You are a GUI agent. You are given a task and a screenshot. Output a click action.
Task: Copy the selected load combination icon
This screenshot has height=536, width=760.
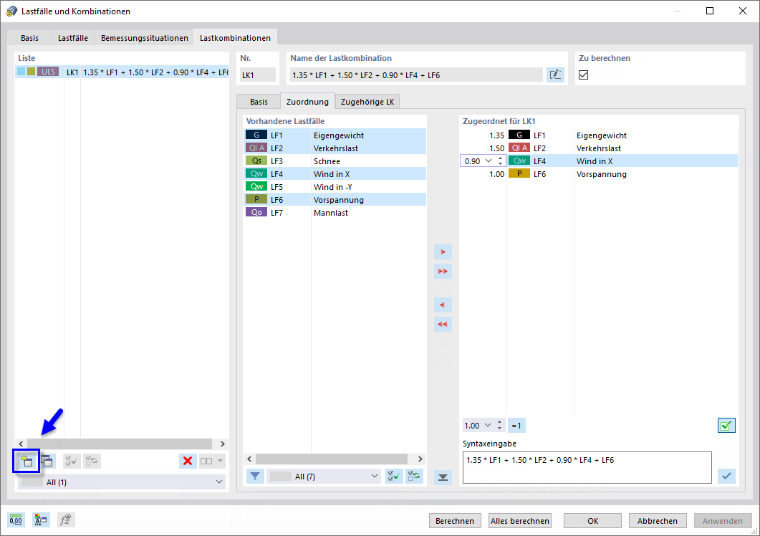click(x=47, y=461)
